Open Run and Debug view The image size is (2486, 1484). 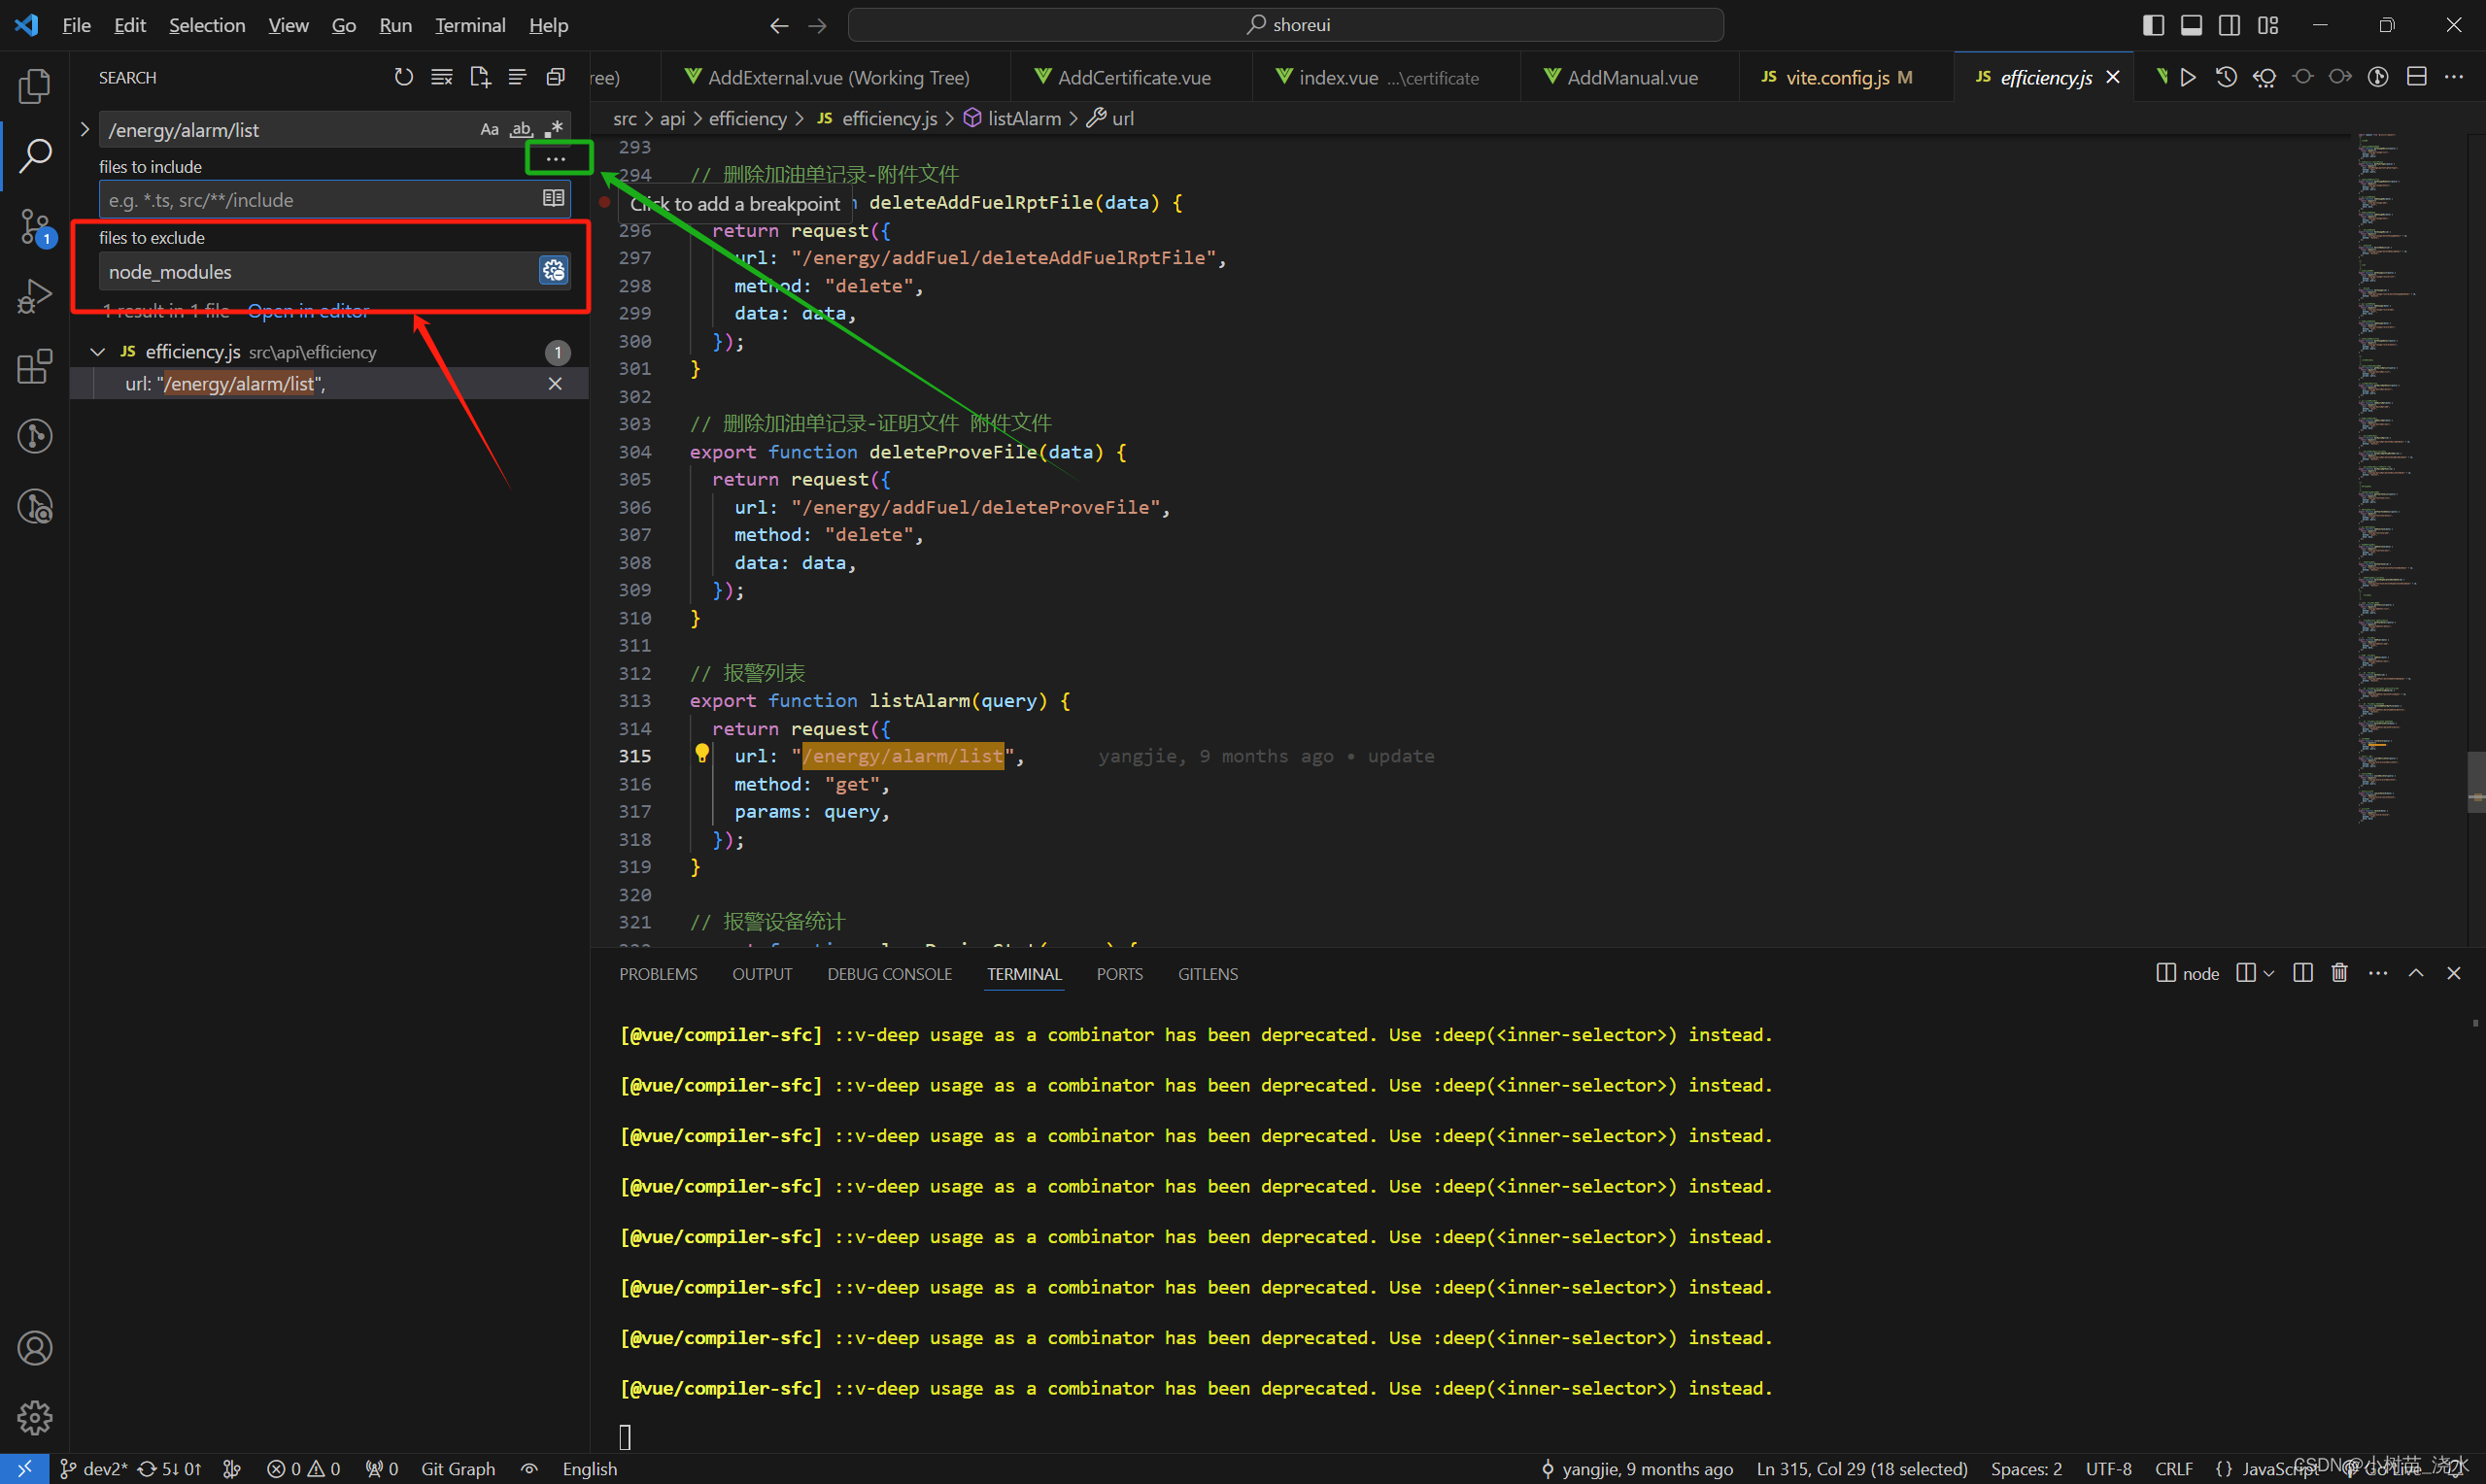[35, 296]
